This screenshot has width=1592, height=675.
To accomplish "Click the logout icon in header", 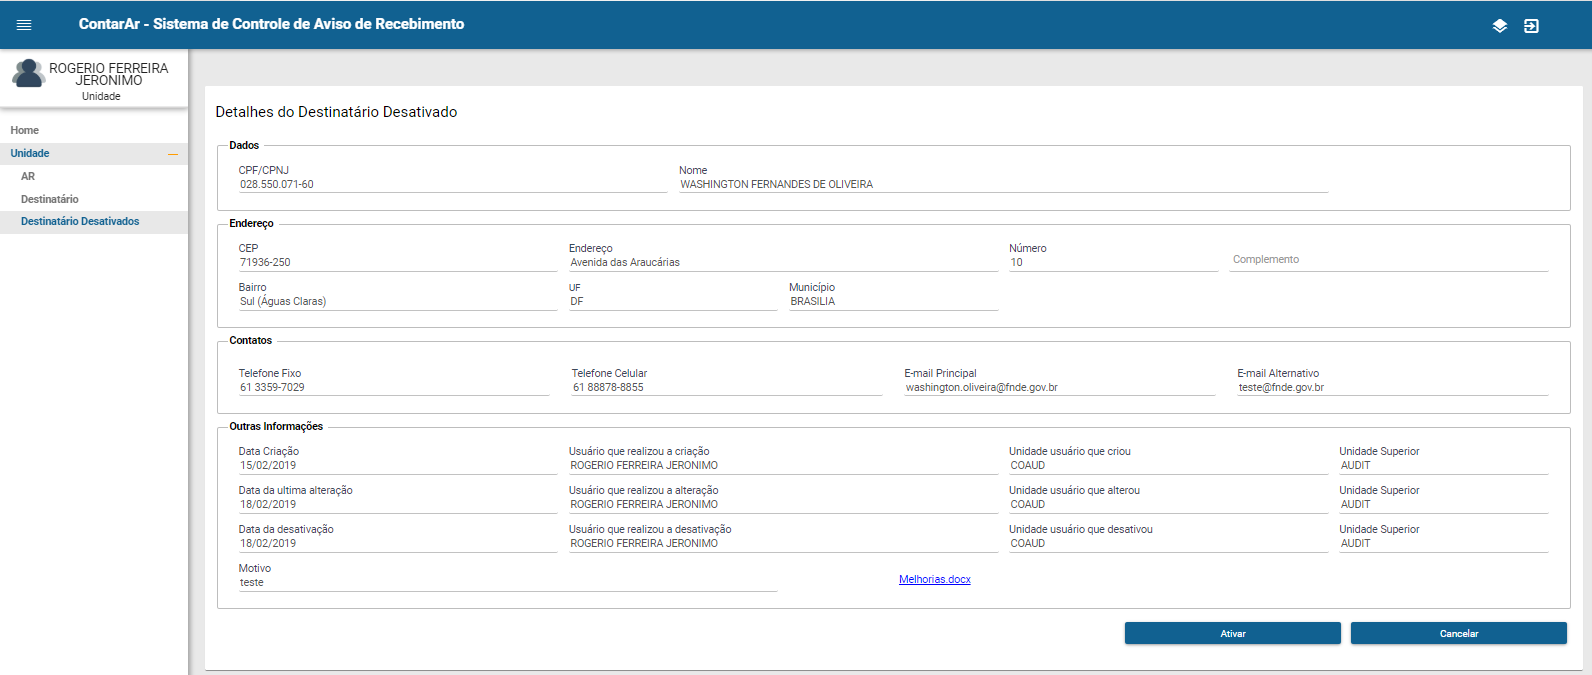I will pyautogui.click(x=1531, y=26).
